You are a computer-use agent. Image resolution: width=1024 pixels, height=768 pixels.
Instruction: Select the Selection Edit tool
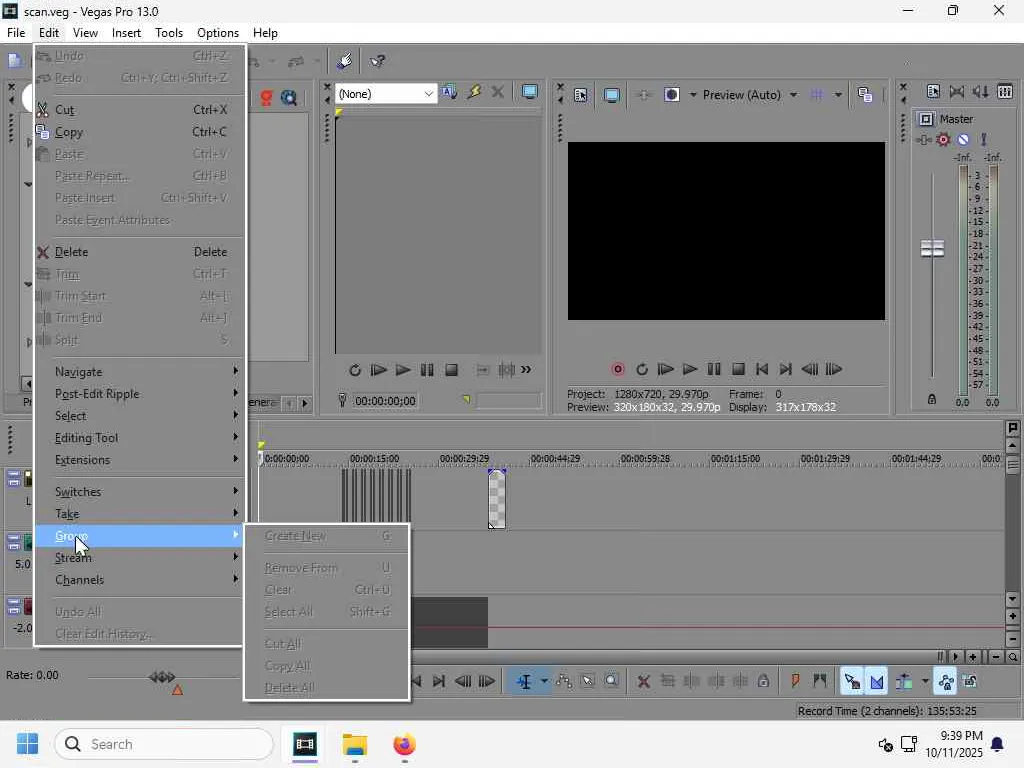[x=588, y=681]
